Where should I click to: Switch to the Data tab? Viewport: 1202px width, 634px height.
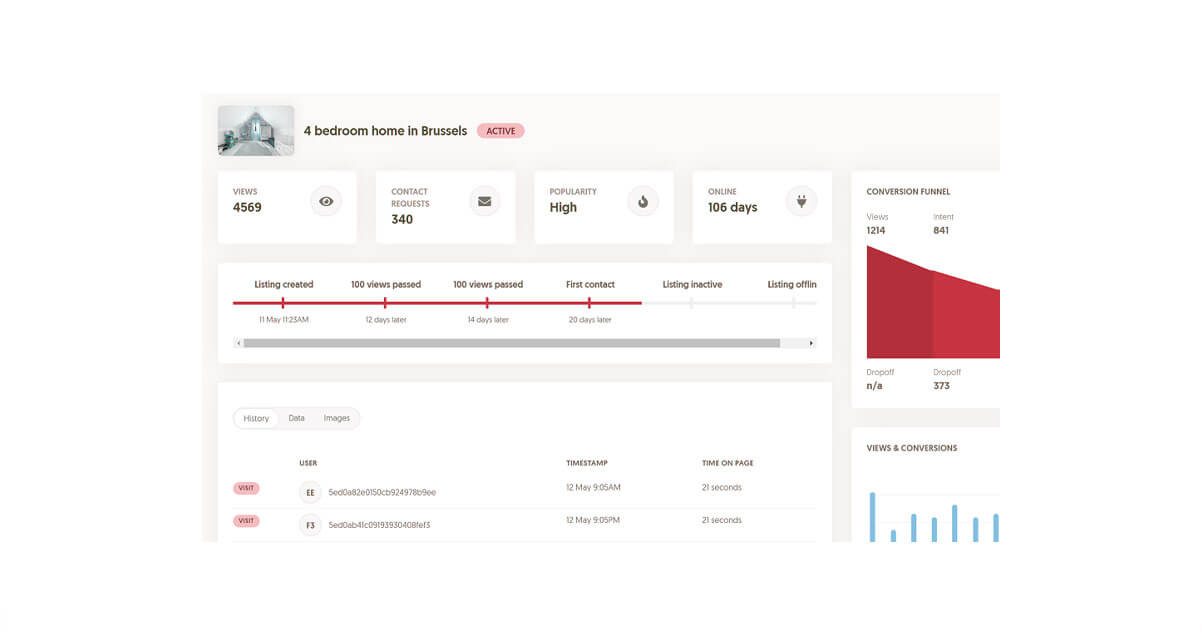[296, 418]
